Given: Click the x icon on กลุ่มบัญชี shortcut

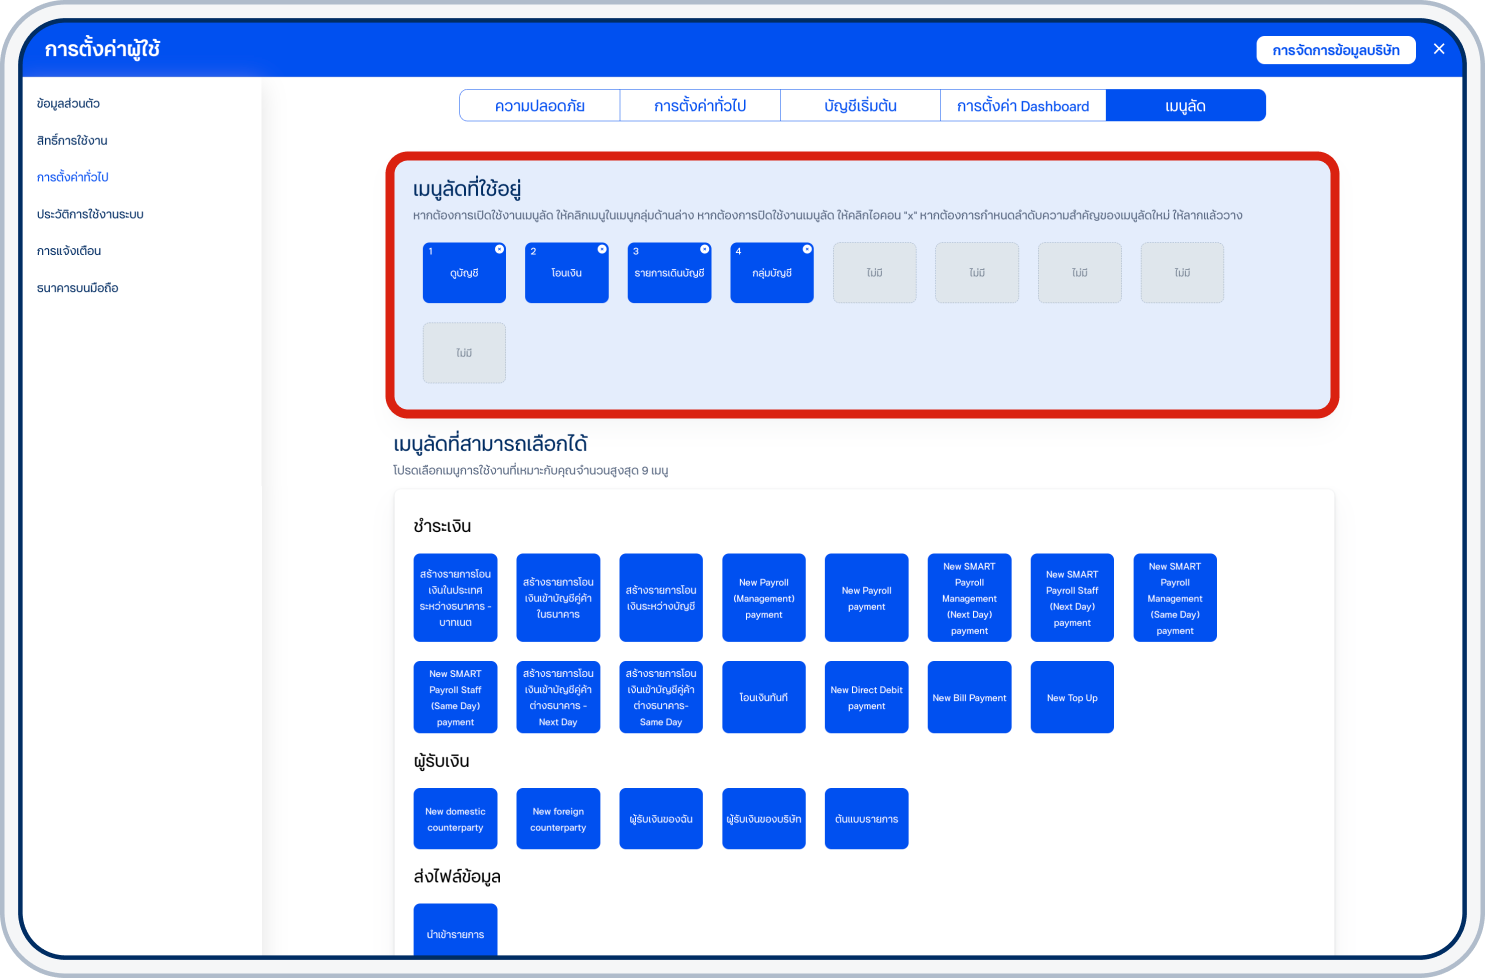Looking at the screenshot, I should [x=807, y=249].
